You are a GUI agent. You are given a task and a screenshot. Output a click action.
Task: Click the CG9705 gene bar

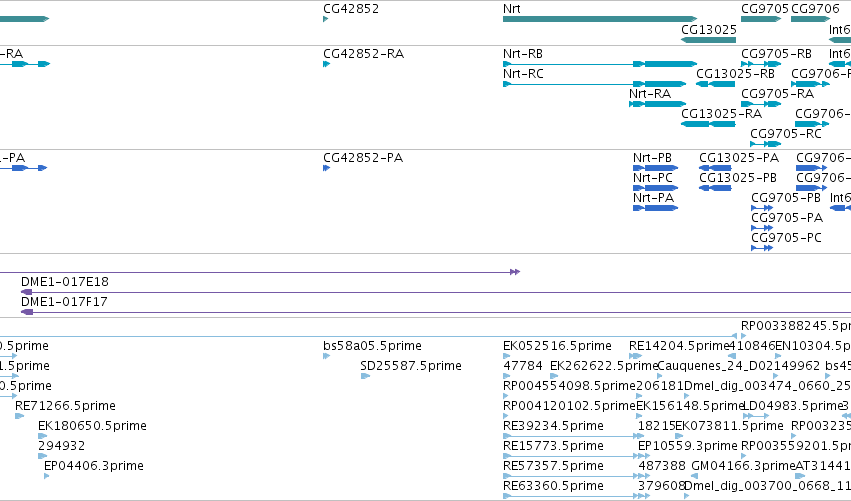pos(761,19)
